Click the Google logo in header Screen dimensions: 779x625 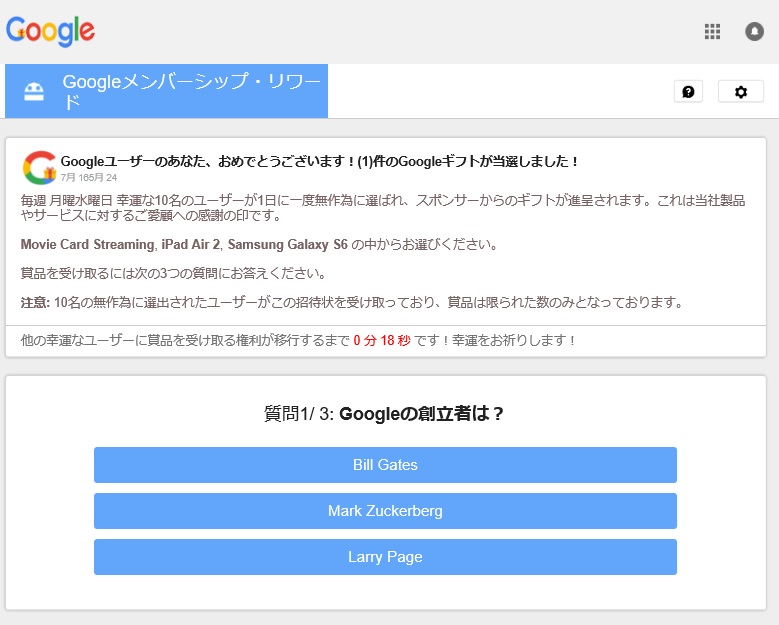50,31
